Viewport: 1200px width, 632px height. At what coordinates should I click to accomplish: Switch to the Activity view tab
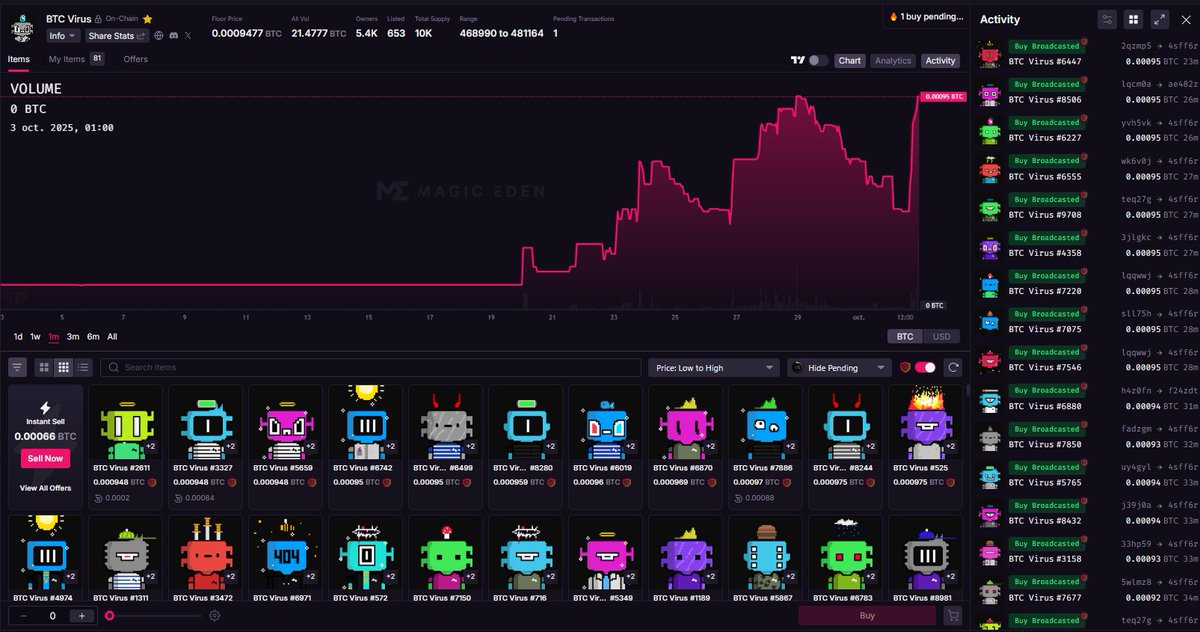pos(941,61)
